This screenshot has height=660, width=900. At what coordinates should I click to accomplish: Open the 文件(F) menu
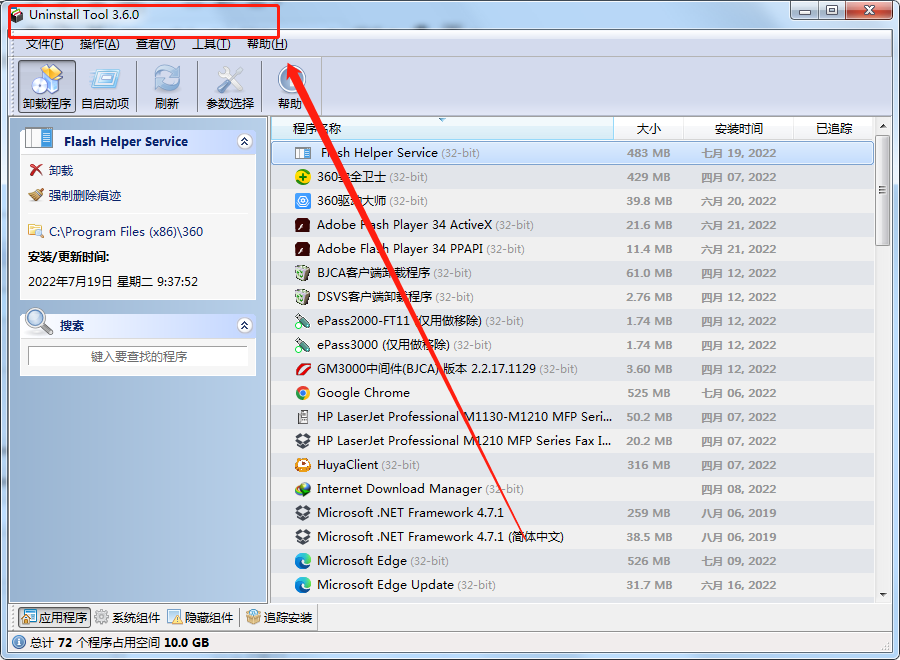(44, 44)
